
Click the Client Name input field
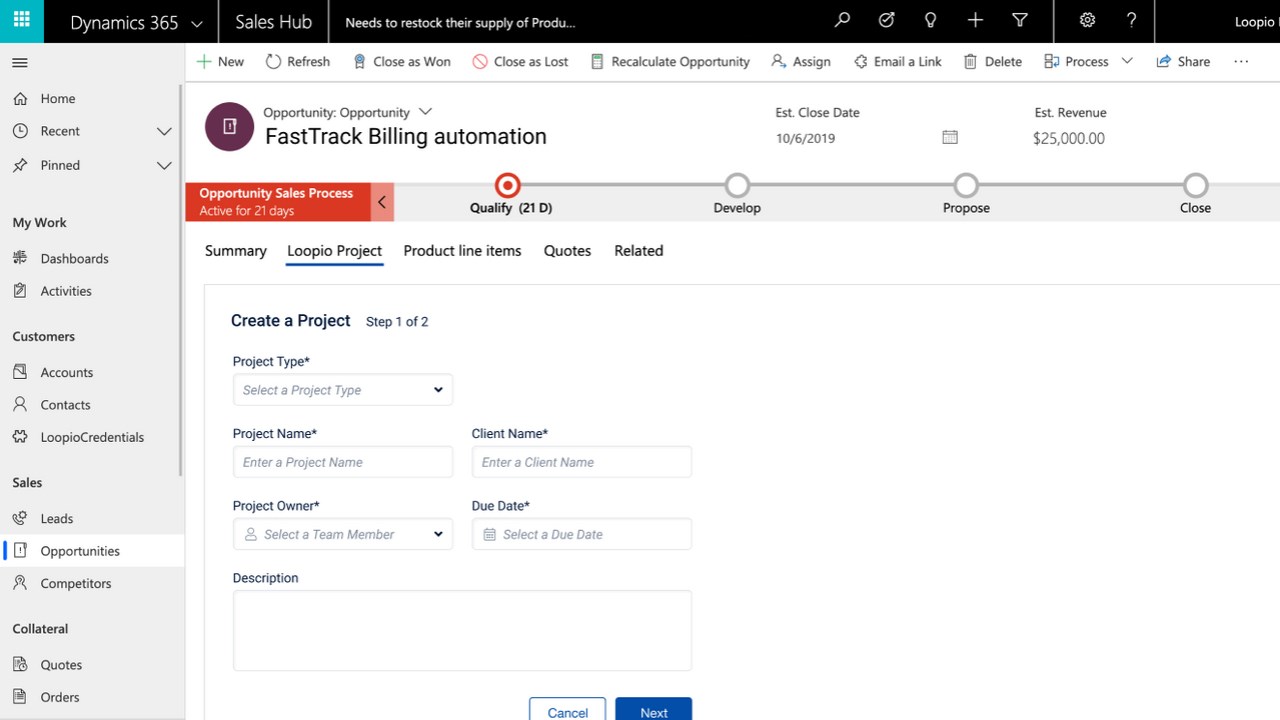[581, 462]
